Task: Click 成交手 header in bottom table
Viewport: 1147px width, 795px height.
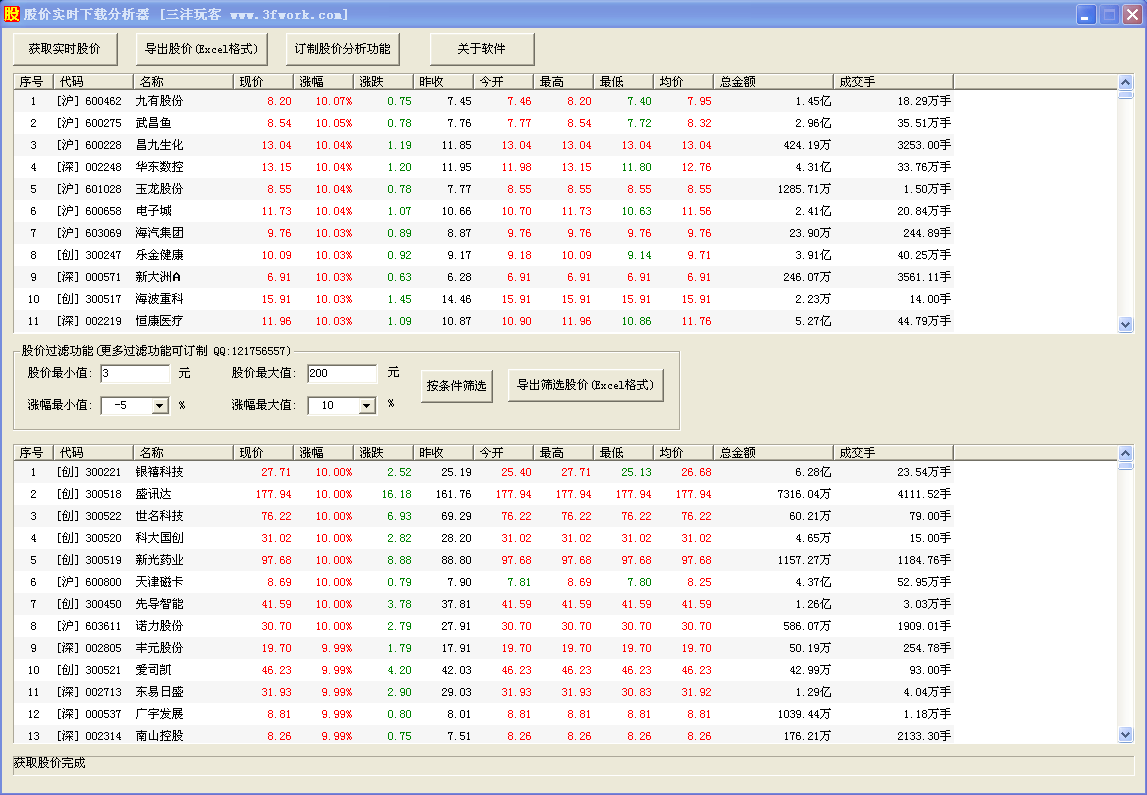Action: 893,453
